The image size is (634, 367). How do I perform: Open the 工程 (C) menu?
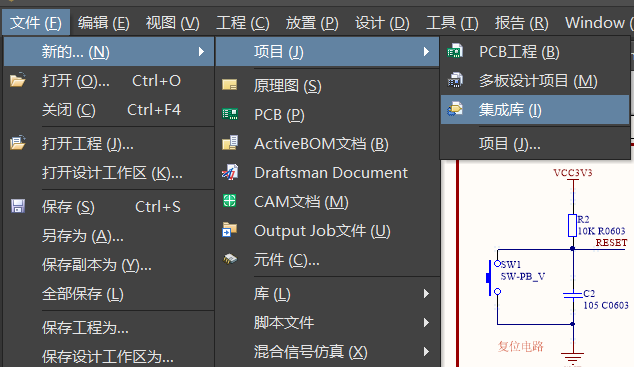tap(243, 23)
